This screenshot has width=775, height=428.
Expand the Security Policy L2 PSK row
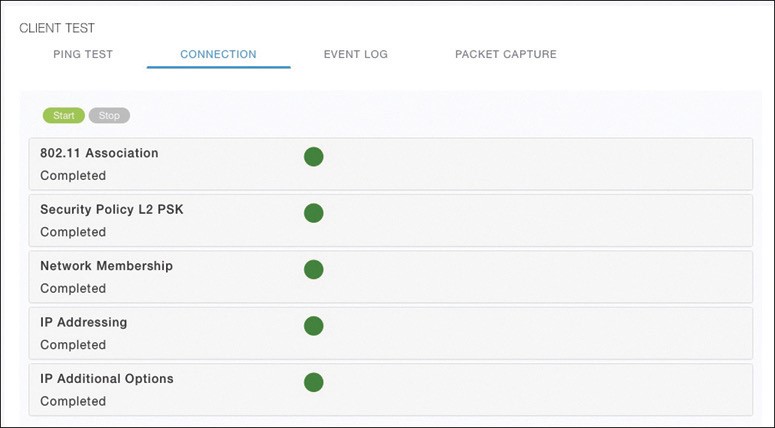pos(390,220)
